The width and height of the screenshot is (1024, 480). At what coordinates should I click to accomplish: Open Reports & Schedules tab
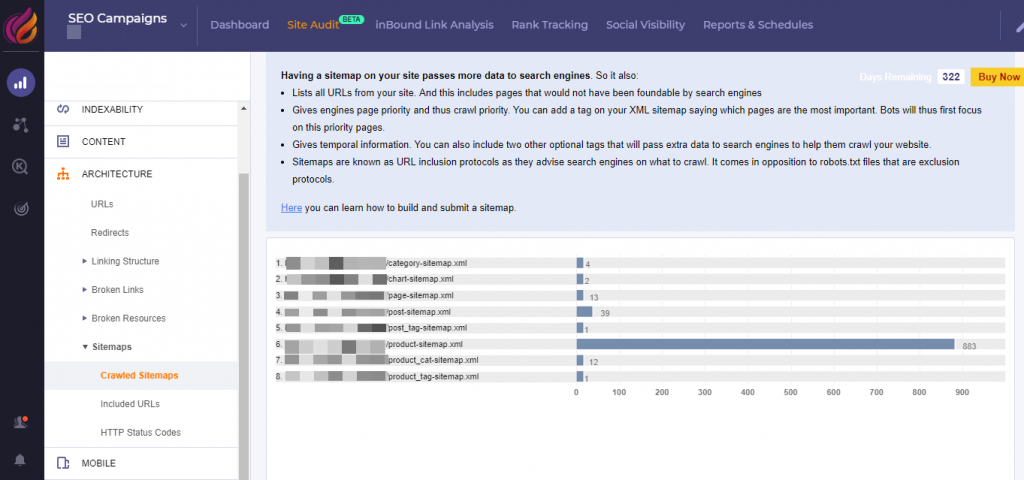click(758, 25)
